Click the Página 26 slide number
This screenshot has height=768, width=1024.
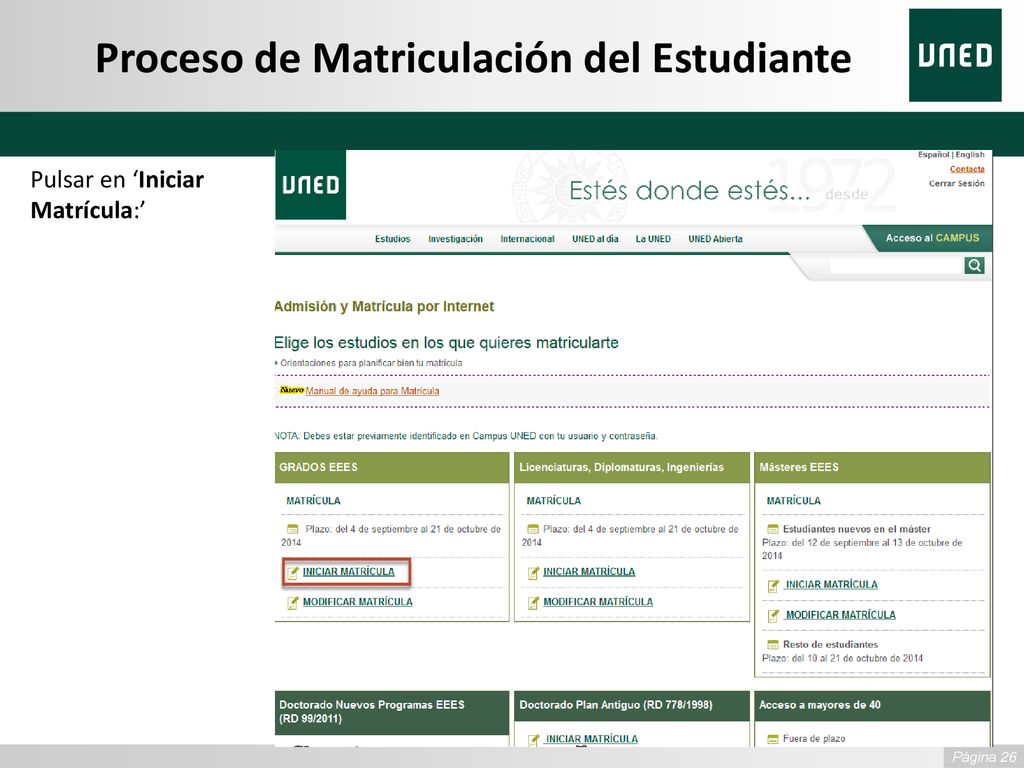click(x=984, y=757)
